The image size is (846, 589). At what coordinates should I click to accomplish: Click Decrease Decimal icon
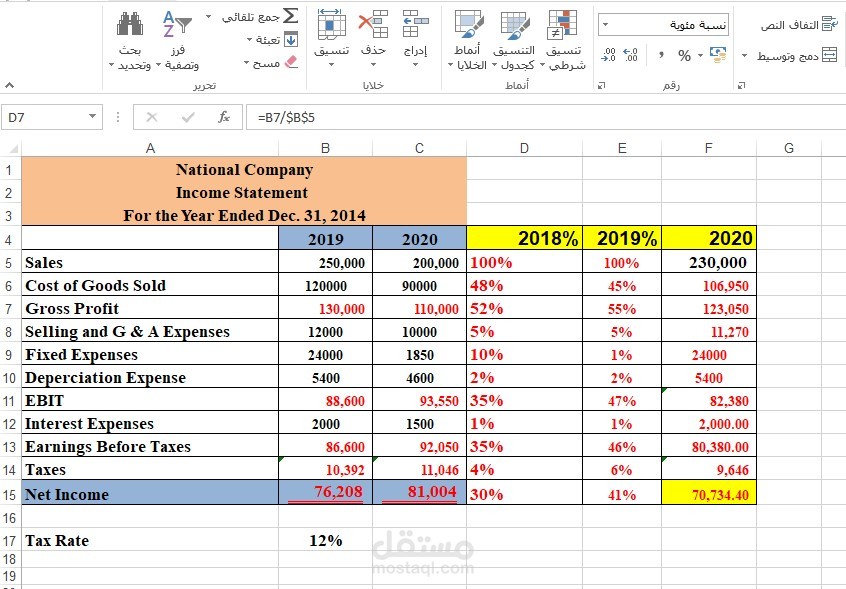point(609,55)
